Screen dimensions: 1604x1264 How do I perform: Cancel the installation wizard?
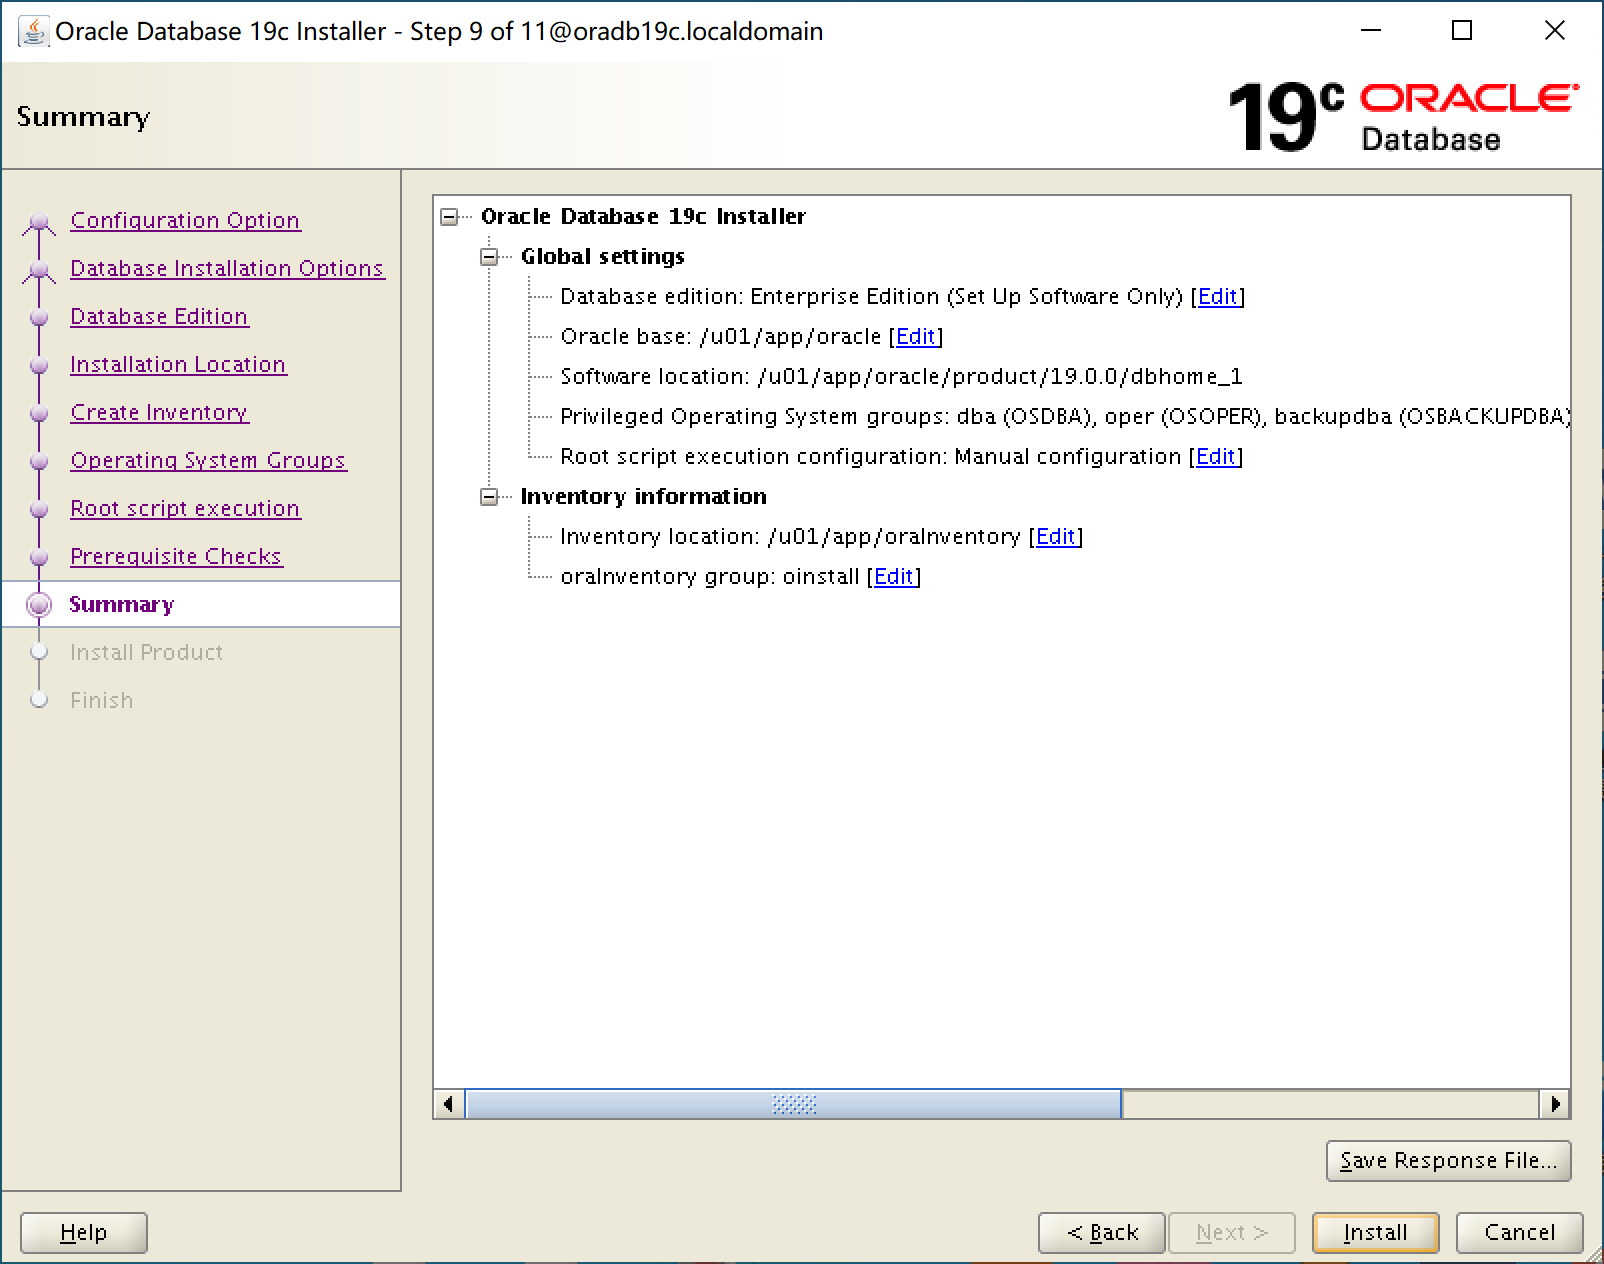(1520, 1233)
